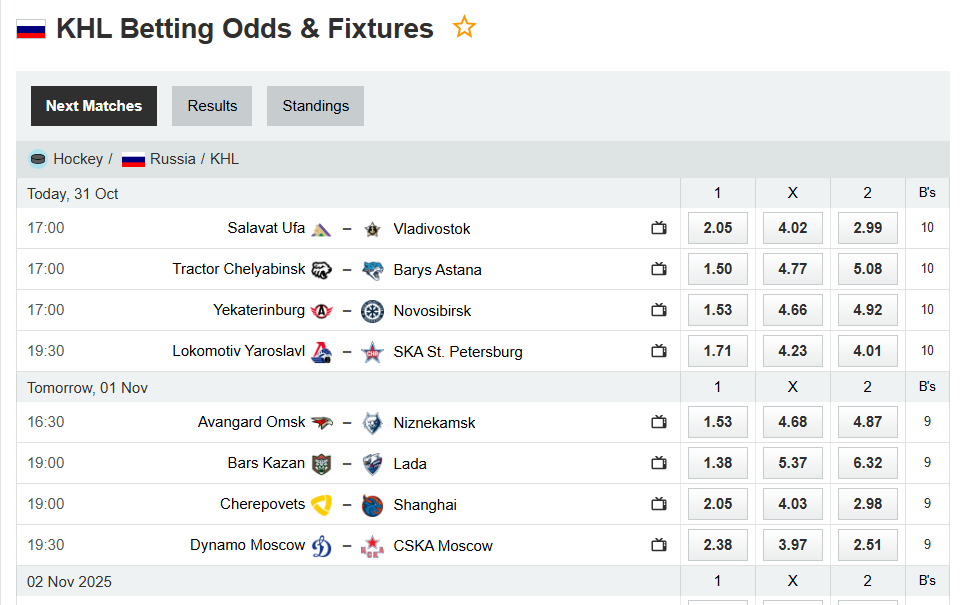Image resolution: width=965 pixels, height=605 pixels.
Task: Click away odds 2.51 for CSKA Moscow
Action: (x=867, y=545)
